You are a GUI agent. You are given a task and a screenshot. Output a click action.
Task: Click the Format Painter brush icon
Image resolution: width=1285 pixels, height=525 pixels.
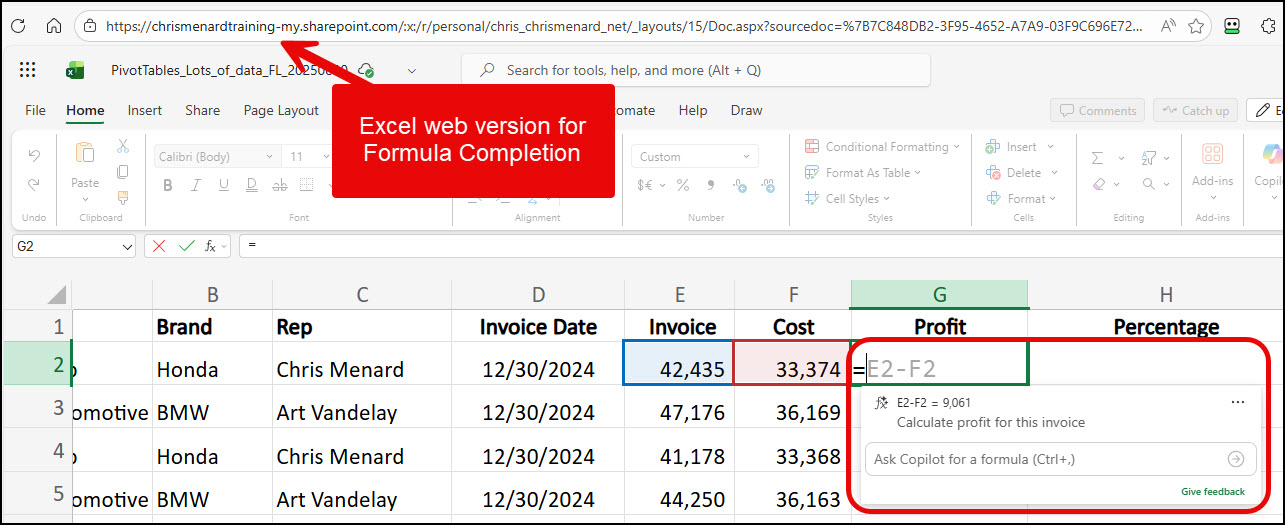(x=123, y=197)
